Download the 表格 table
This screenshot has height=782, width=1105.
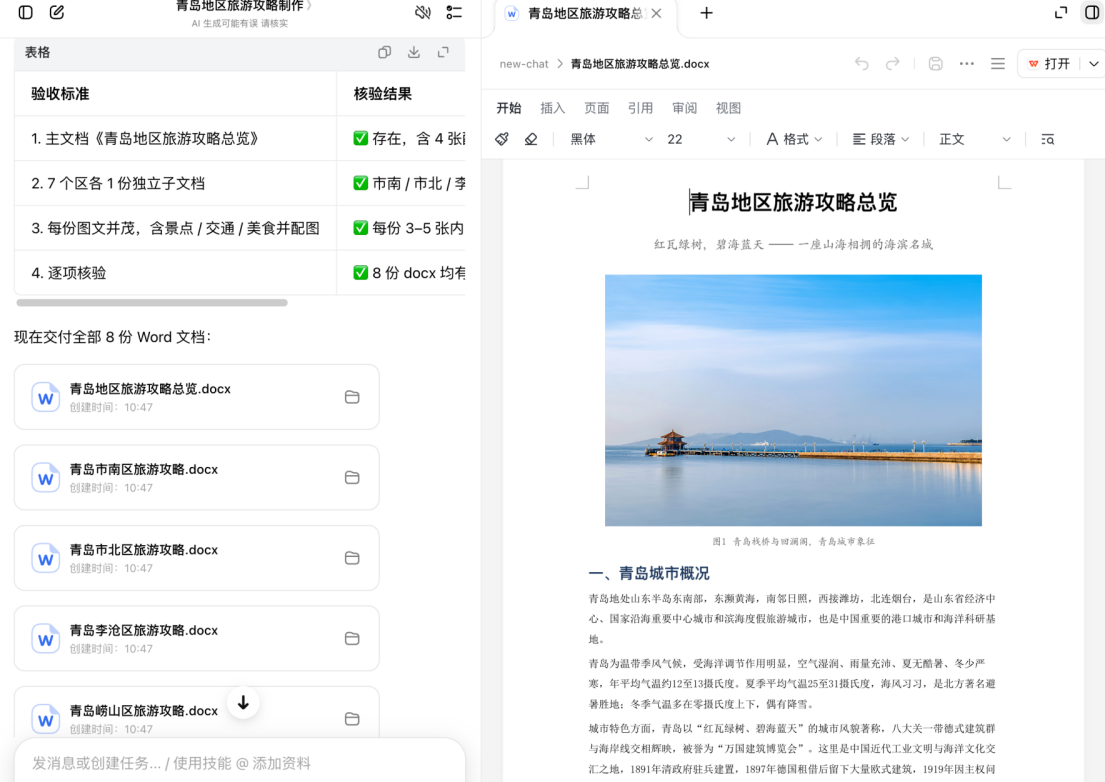414,52
